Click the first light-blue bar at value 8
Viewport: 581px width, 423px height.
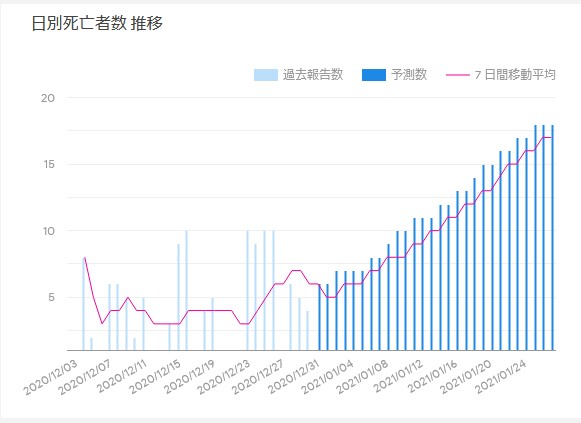pos(84,304)
